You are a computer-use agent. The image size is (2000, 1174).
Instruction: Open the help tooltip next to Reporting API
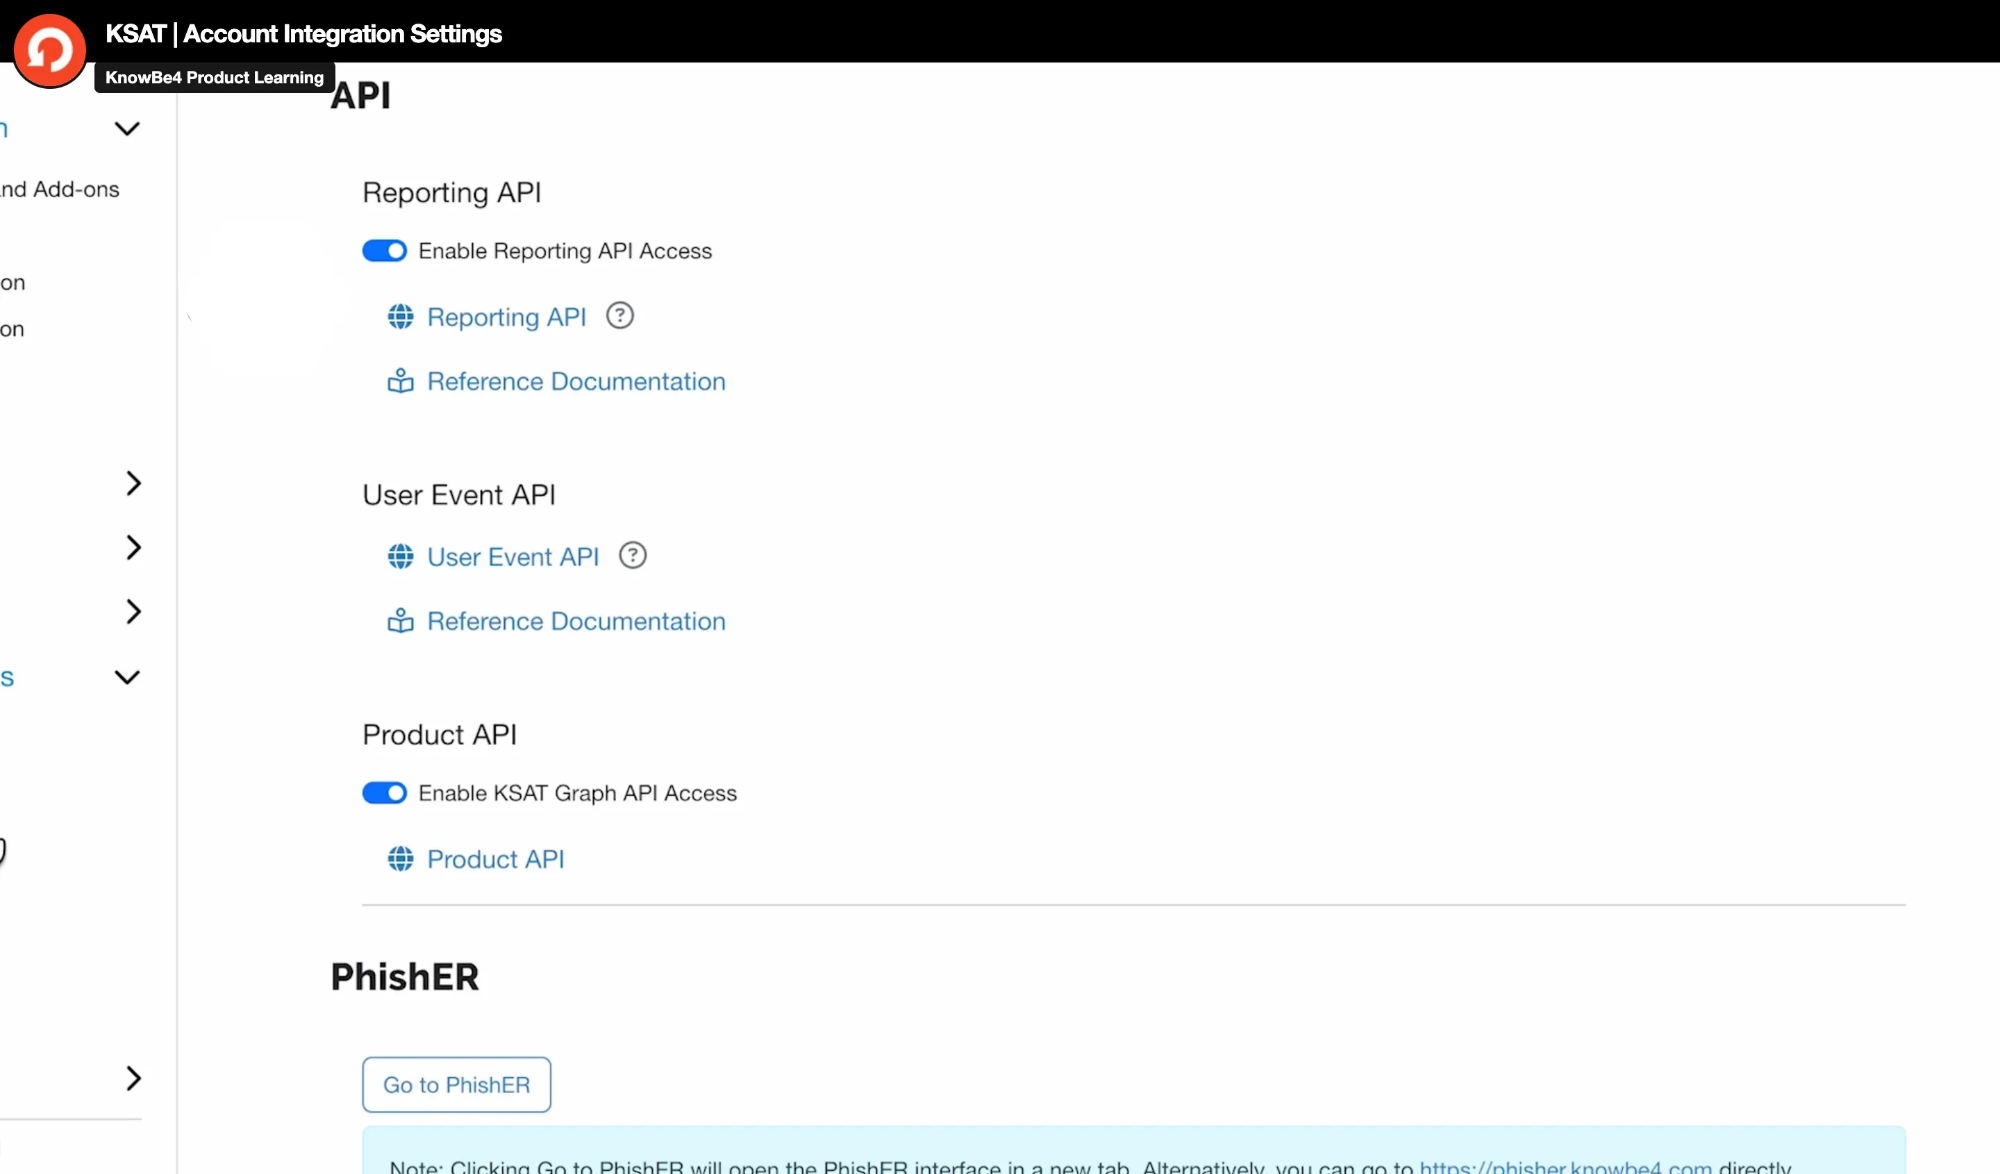point(619,315)
